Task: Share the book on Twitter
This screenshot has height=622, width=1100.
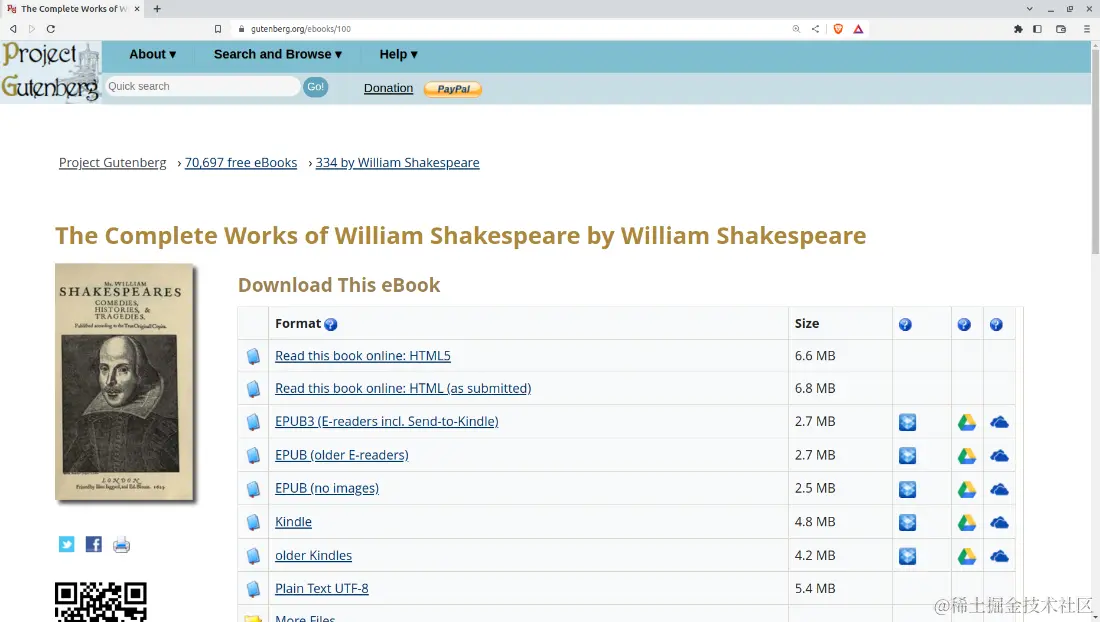Action: click(x=67, y=544)
